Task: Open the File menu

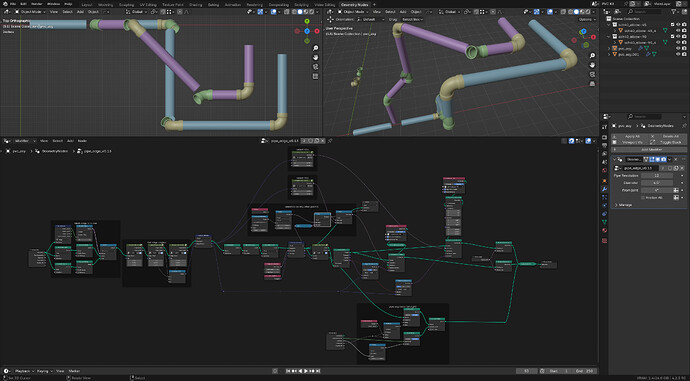Action: pos(13,4)
